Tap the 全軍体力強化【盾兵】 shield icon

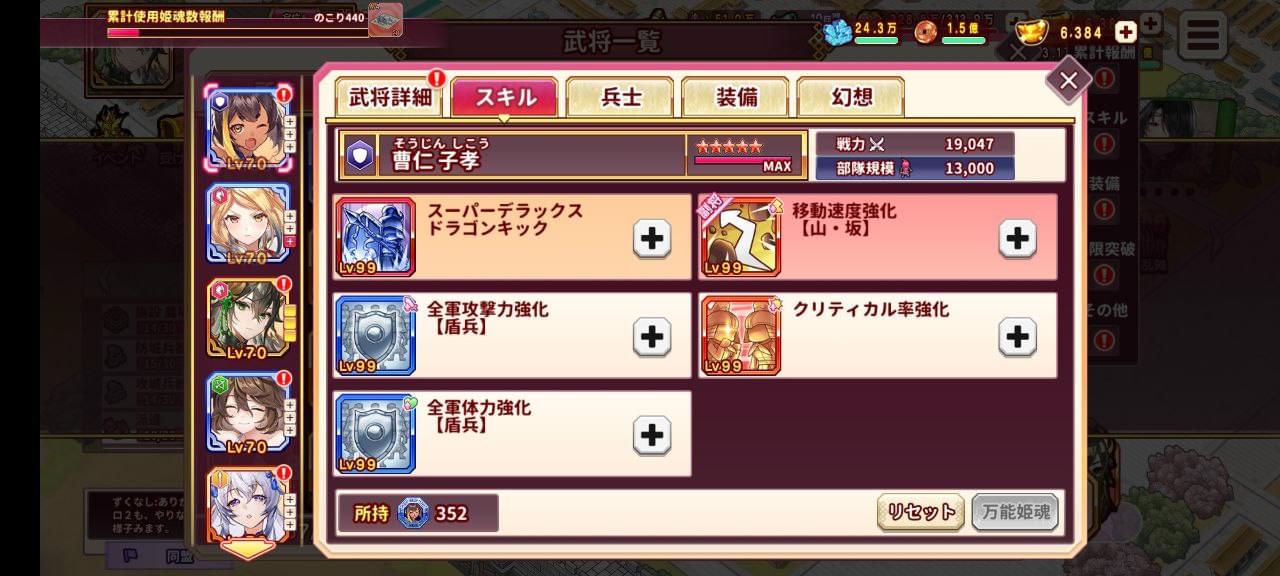click(x=375, y=433)
